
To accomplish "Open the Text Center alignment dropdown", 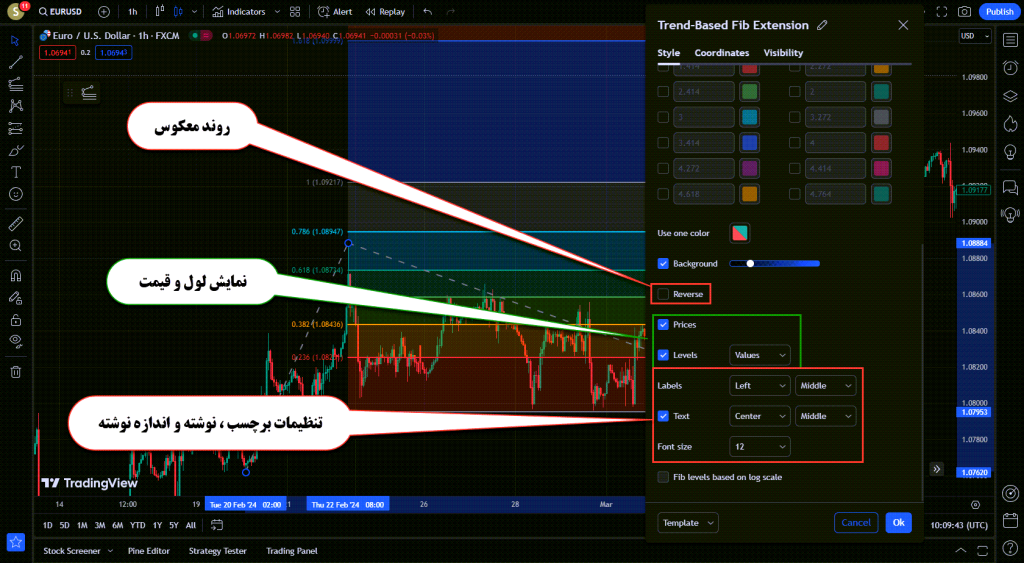I will pos(760,416).
